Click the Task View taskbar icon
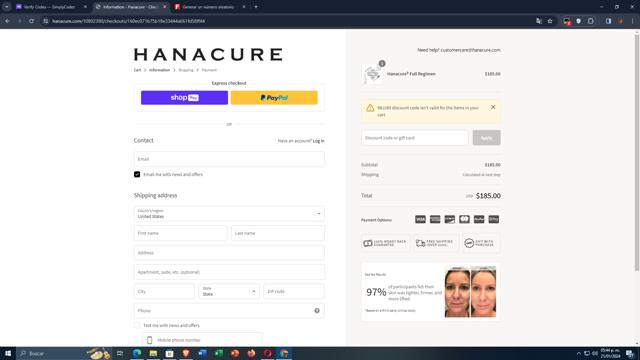This screenshot has width=640, height=360. tap(120, 353)
